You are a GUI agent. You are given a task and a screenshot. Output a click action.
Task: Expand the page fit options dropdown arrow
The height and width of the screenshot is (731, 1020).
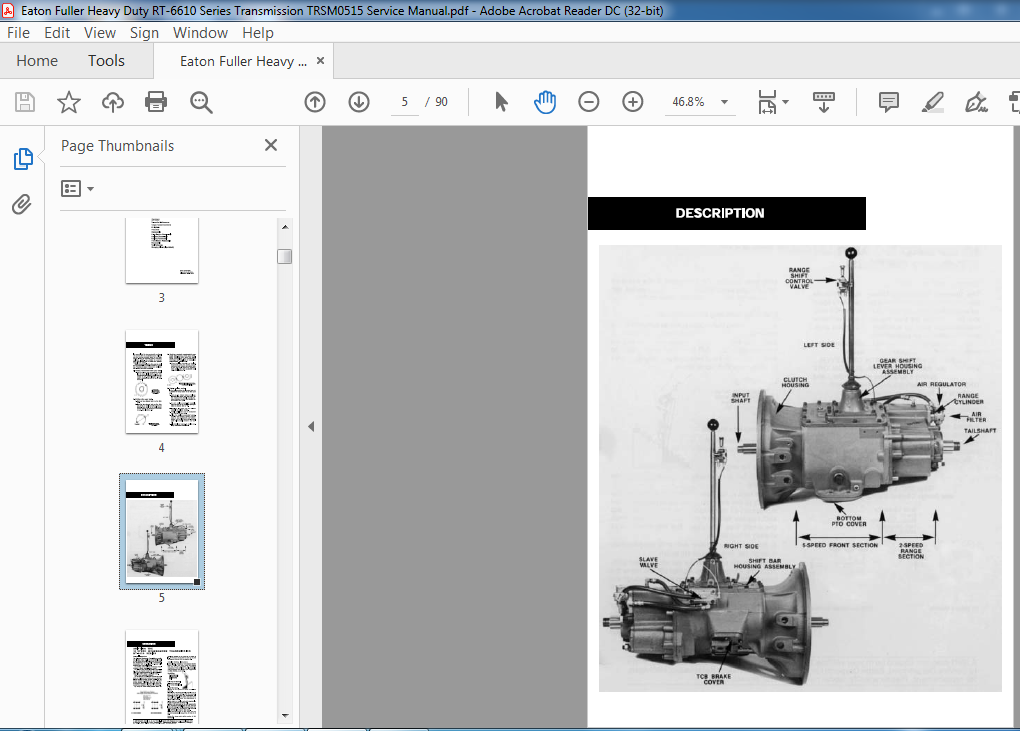[785, 102]
